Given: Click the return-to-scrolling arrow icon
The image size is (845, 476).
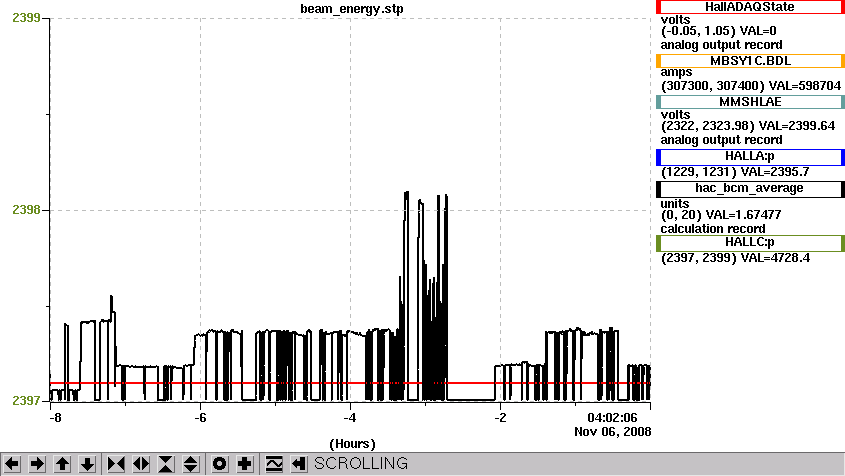Looking at the screenshot, I should (x=299, y=464).
